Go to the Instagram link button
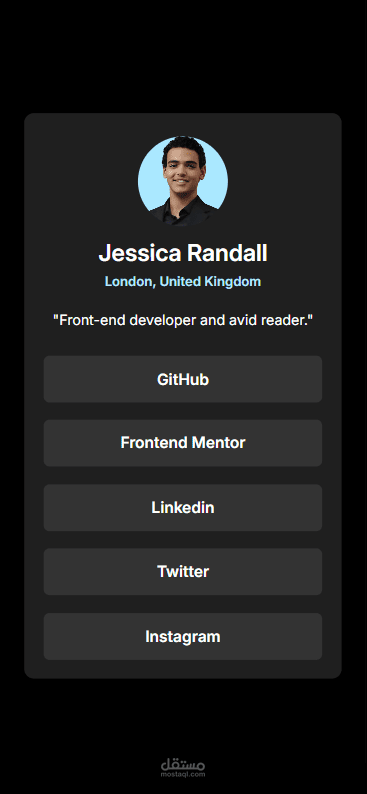 pyautogui.click(x=183, y=637)
